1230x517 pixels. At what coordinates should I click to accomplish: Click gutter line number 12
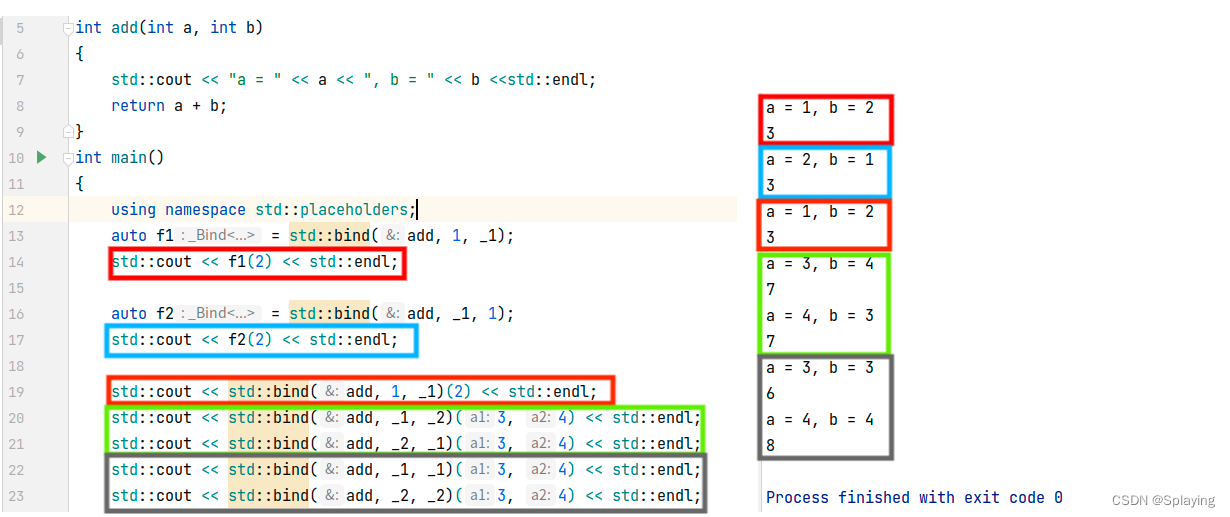pos(16,210)
